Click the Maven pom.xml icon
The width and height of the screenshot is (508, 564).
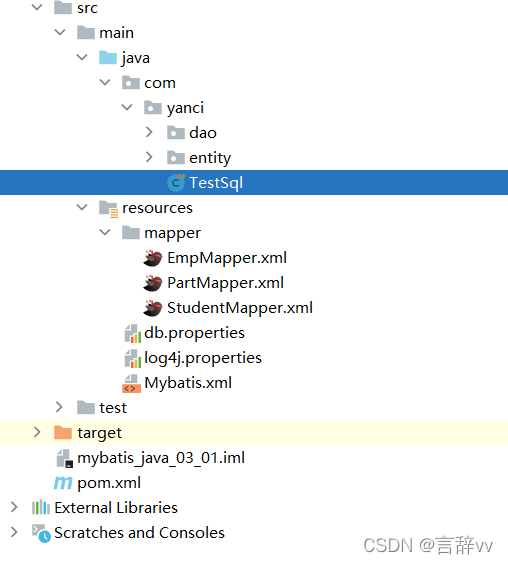(63, 483)
